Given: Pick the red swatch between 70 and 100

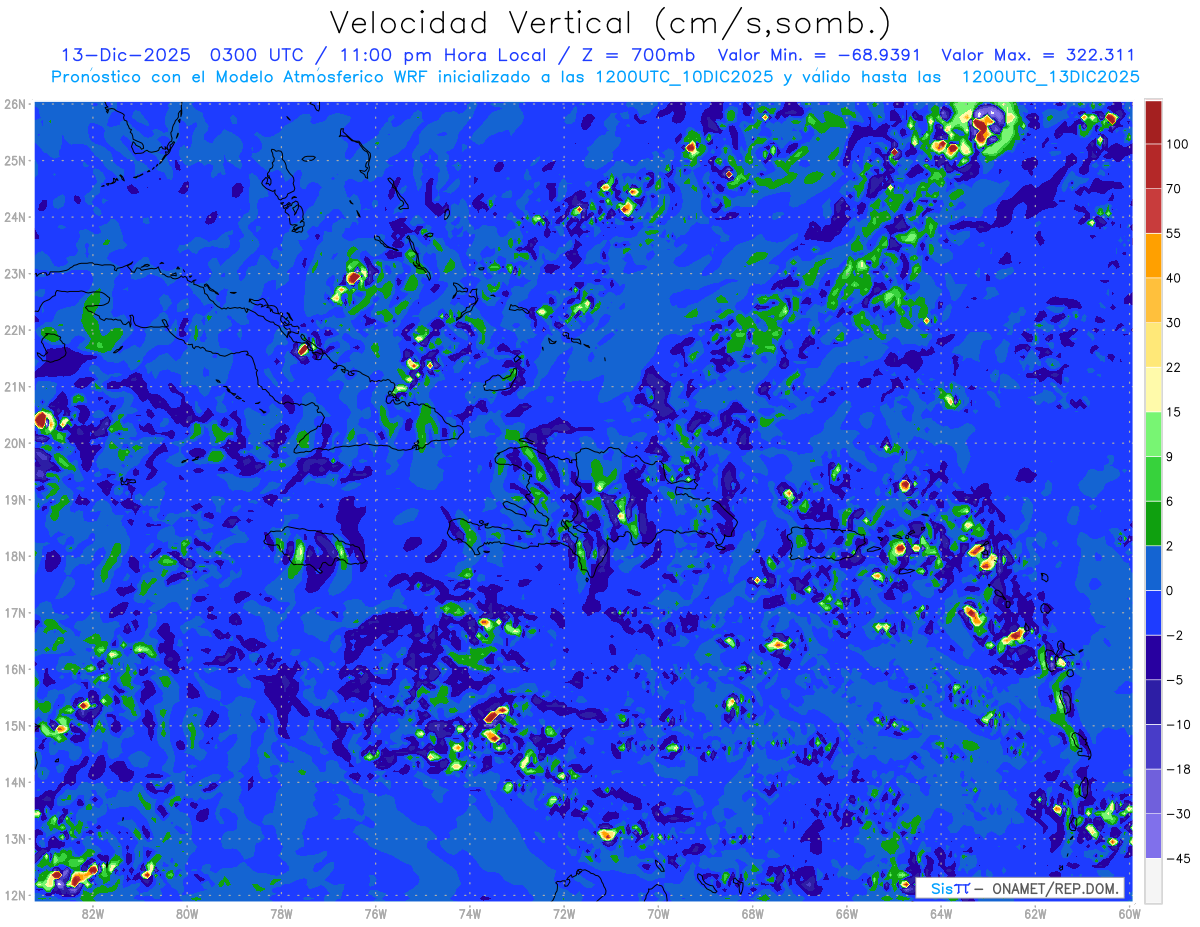Looking at the screenshot, I should (x=1153, y=167).
